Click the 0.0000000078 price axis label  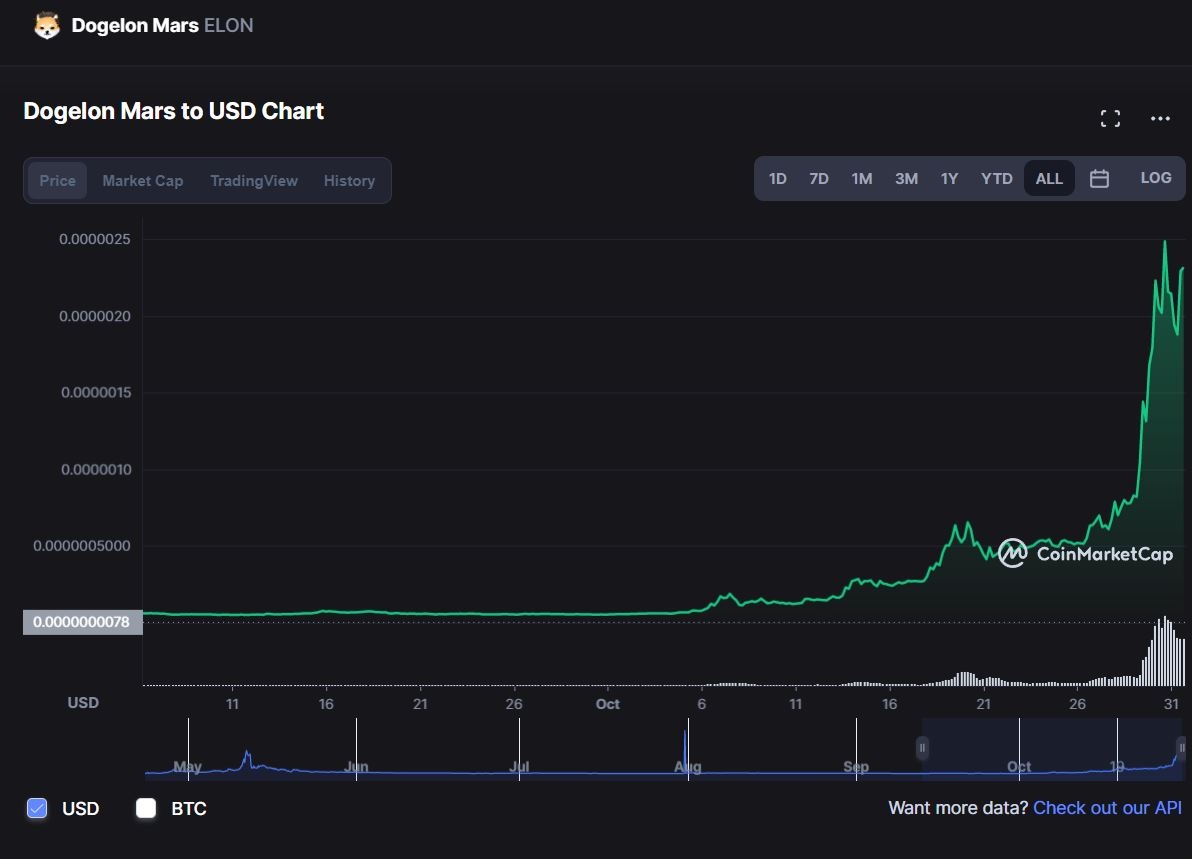click(81, 622)
